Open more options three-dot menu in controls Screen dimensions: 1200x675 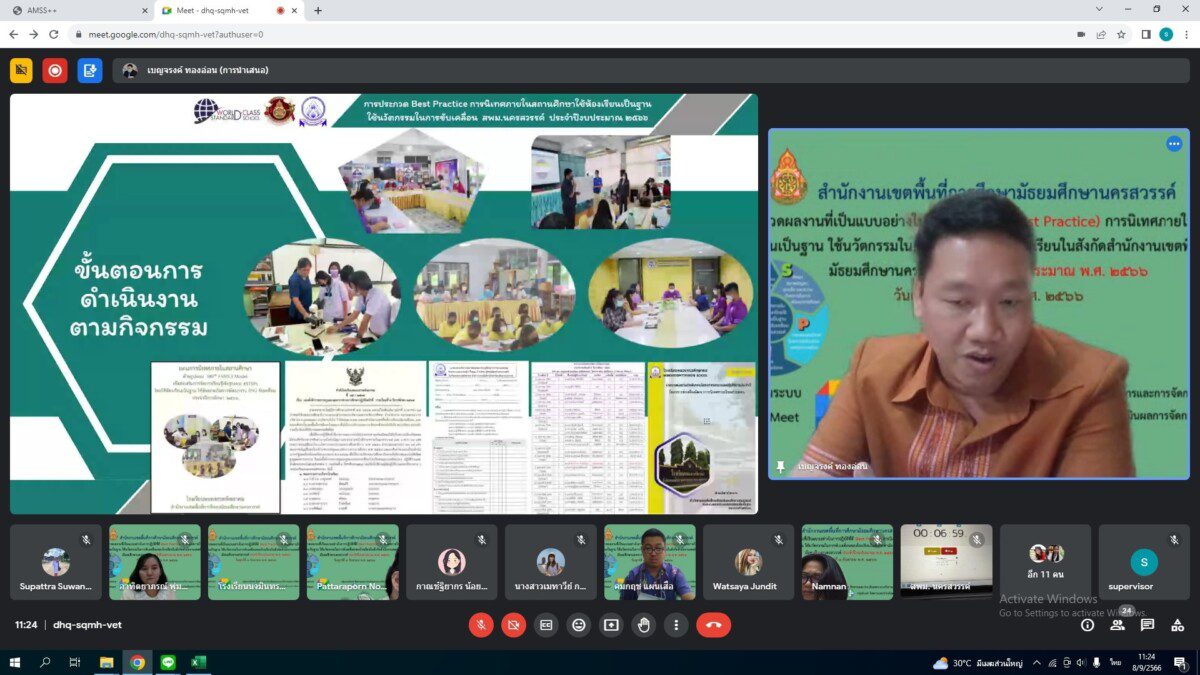(677, 625)
